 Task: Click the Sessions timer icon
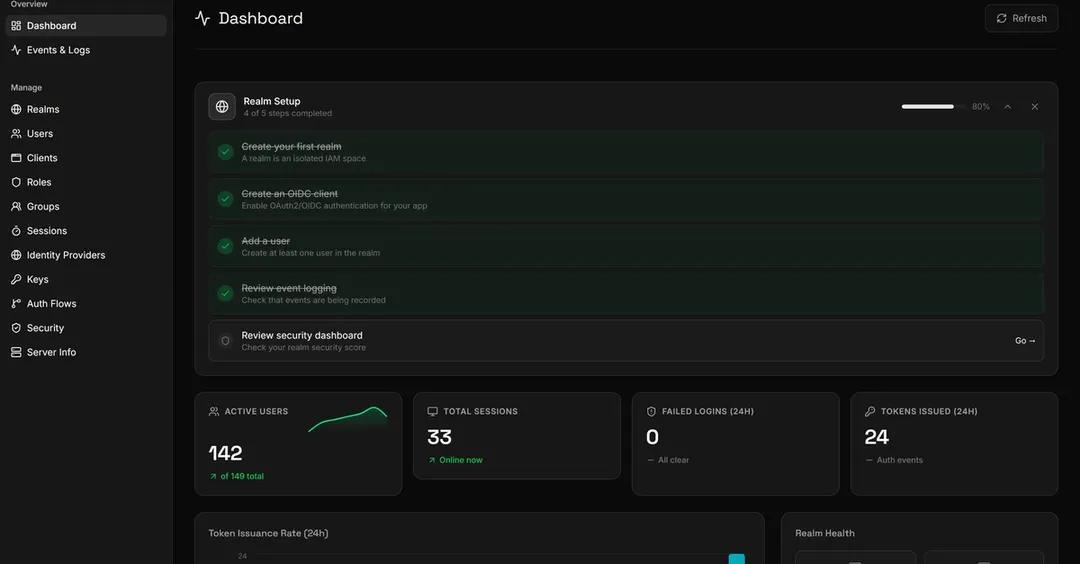coord(16,231)
